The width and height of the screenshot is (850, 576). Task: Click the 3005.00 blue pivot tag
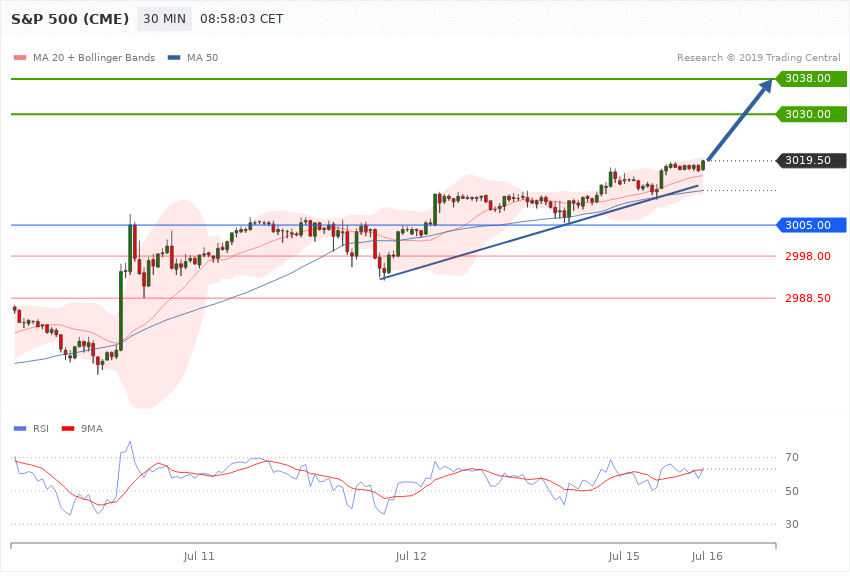812,225
